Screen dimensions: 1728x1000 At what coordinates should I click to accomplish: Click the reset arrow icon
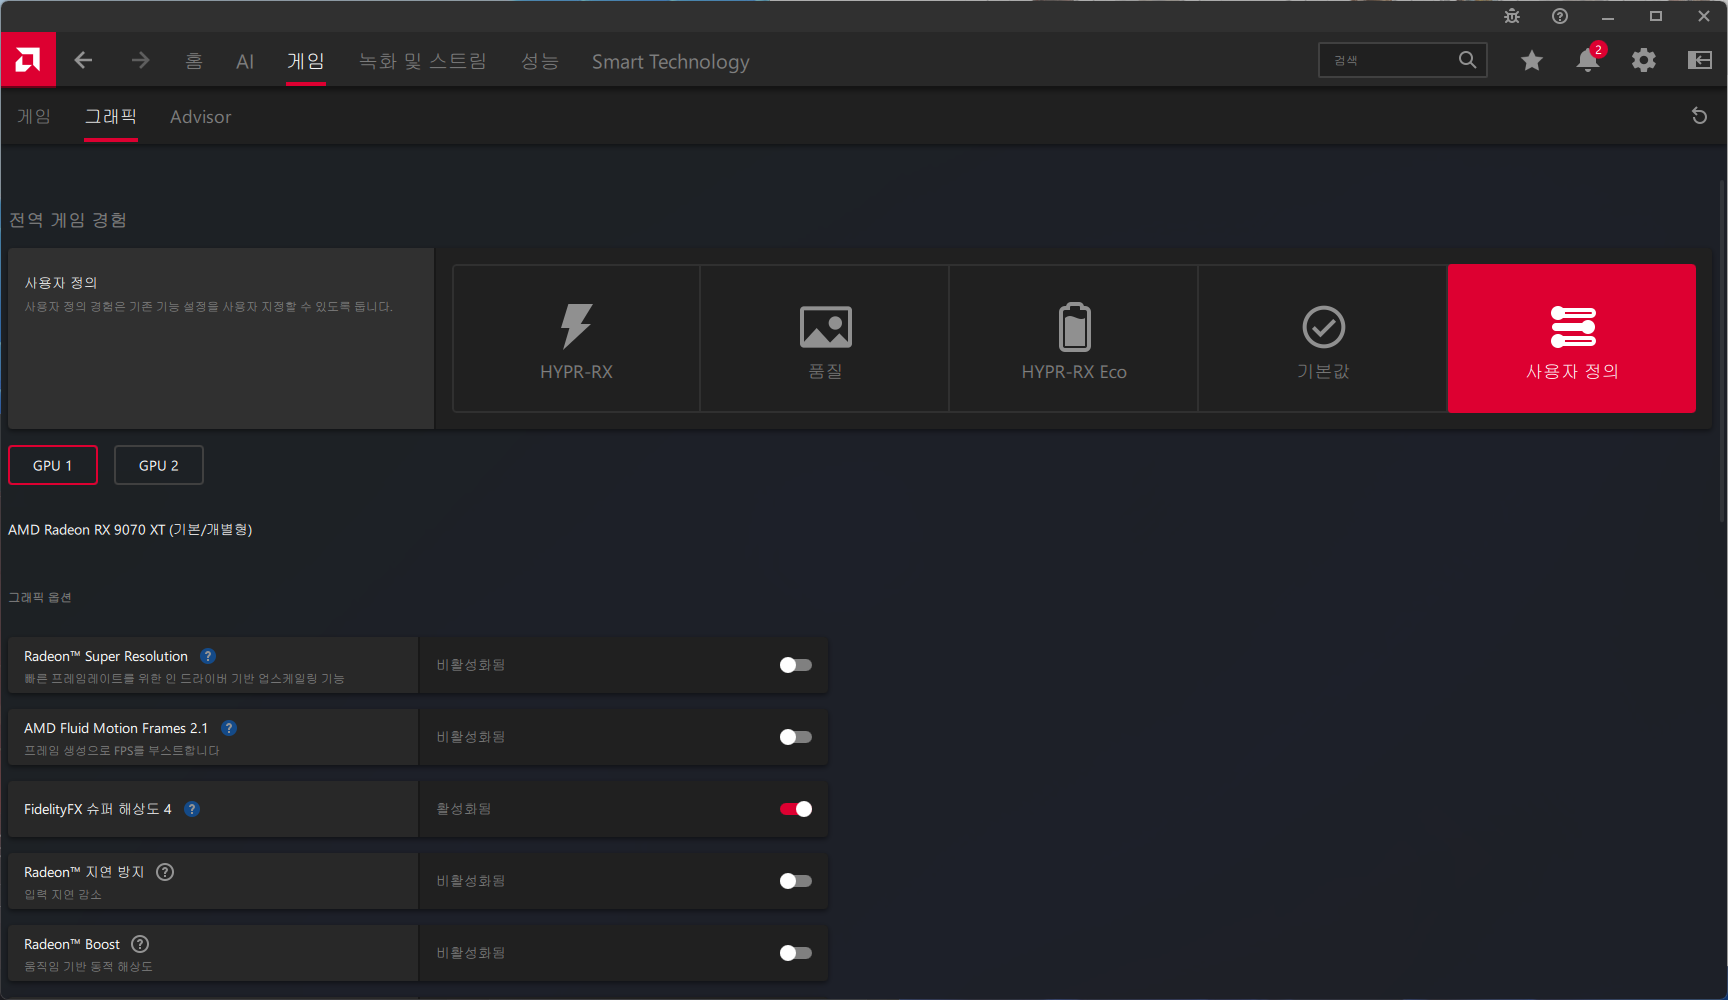click(x=1699, y=116)
